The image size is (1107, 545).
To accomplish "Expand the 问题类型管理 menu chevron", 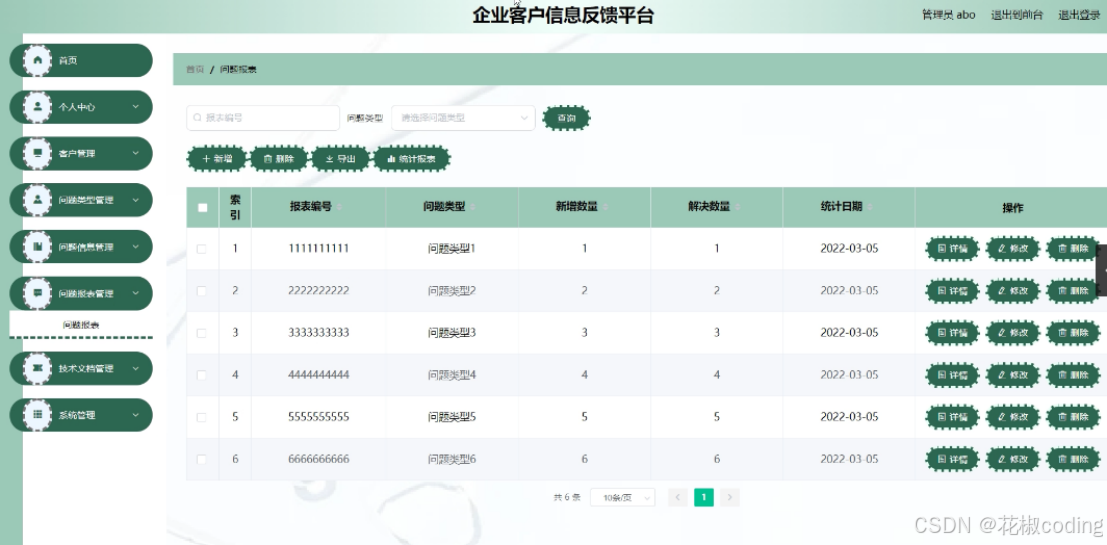I will [136, 200].
